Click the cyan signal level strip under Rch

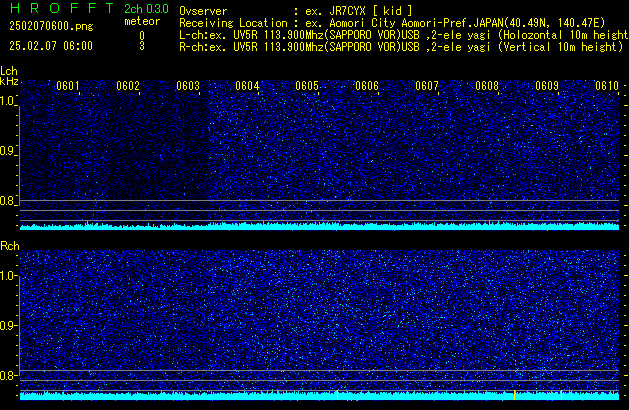[319, 396]
